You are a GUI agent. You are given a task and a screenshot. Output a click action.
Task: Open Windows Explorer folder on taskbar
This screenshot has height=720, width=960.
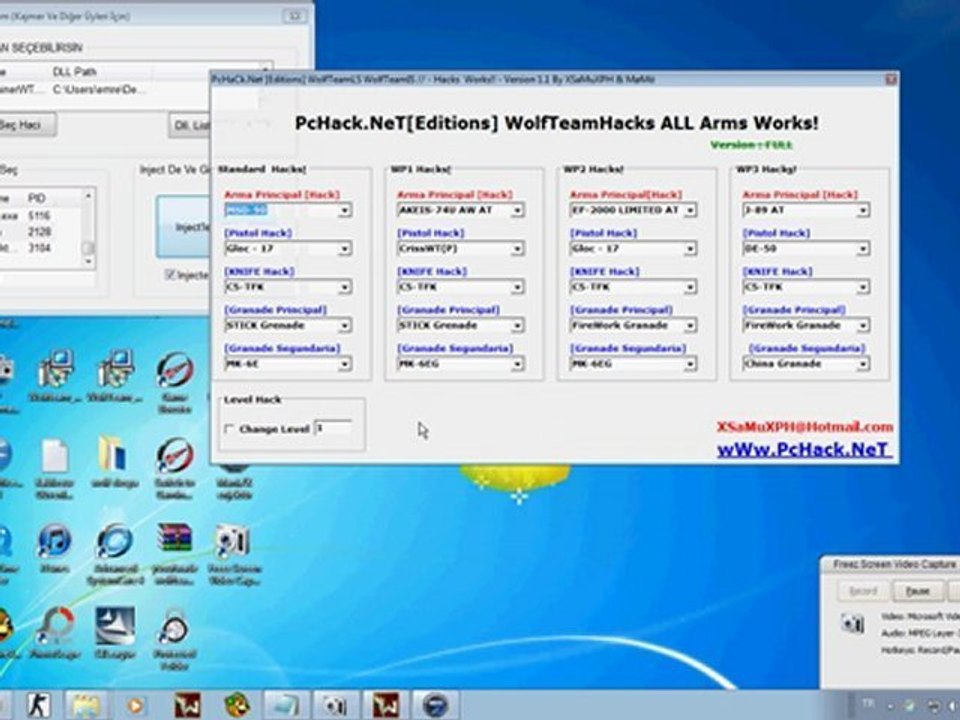point(86,705)
